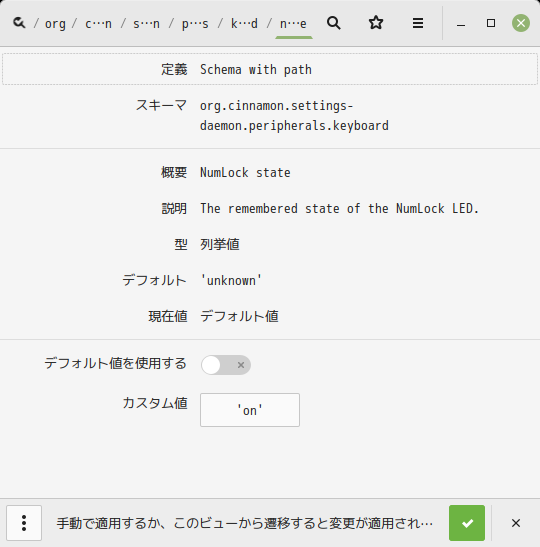Minimize the dconf editor window
The height and width of the screenshot is (547, 540).
click(461, 24)
